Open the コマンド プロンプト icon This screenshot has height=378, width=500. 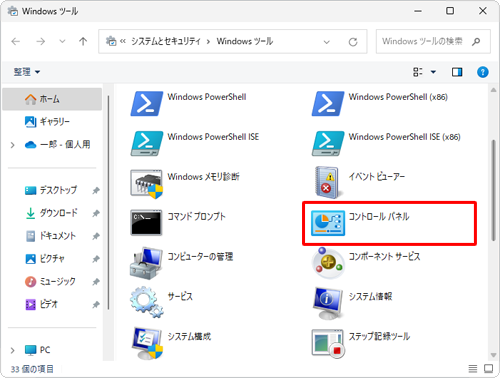(146, 223)
